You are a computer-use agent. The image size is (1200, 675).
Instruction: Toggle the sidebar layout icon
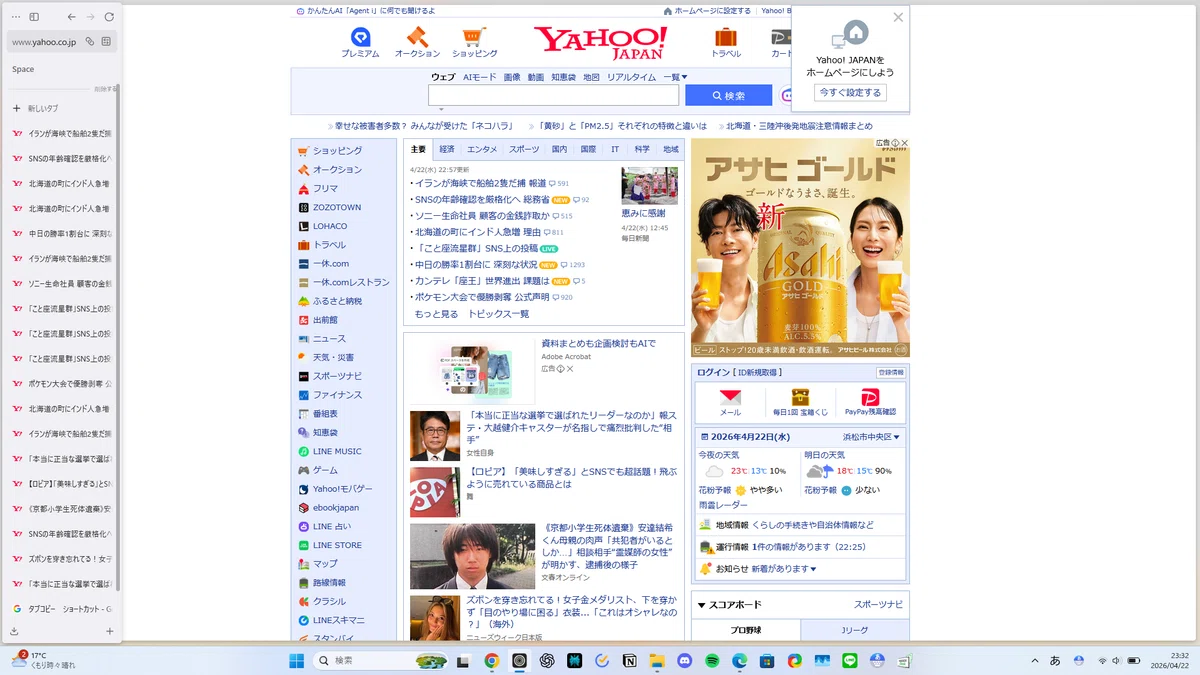34,17
